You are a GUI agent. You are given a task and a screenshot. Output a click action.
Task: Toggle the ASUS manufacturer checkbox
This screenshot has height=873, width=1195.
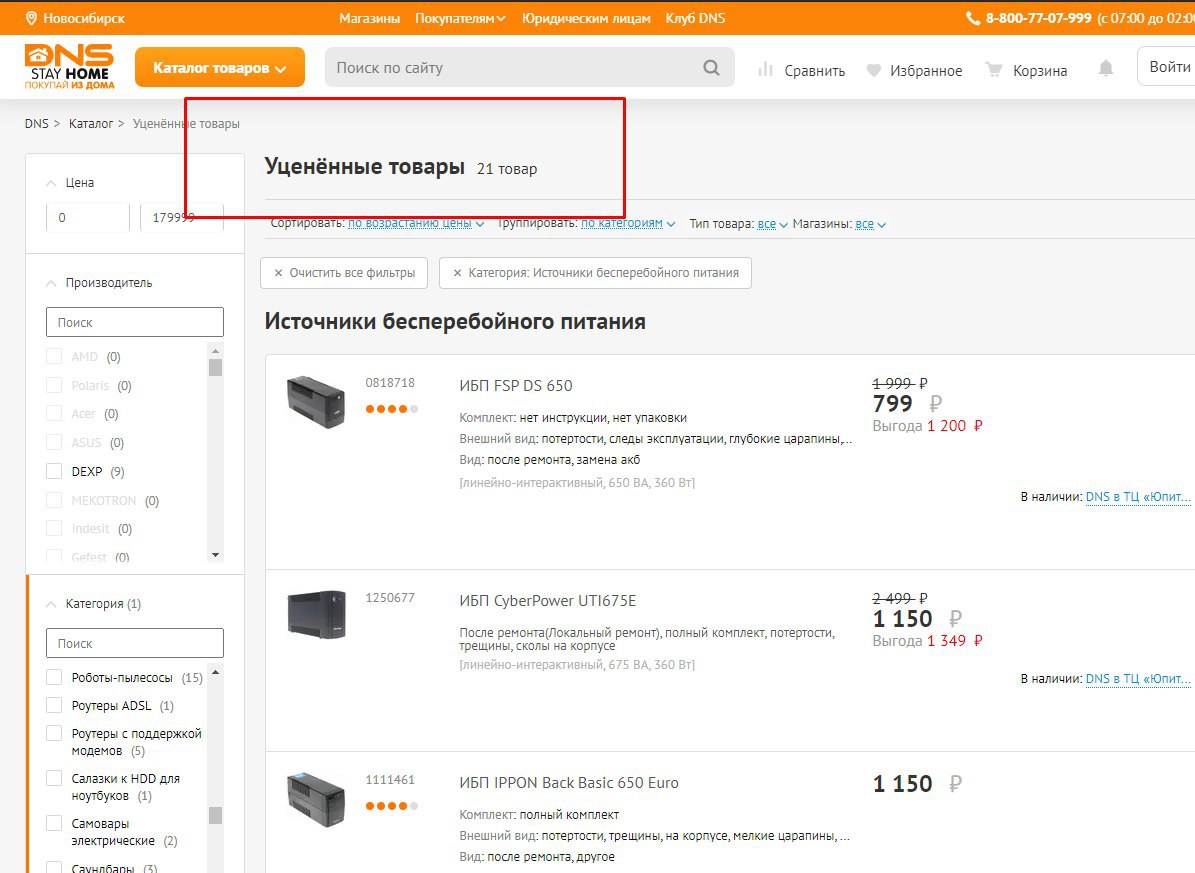[x=54, y=442]
